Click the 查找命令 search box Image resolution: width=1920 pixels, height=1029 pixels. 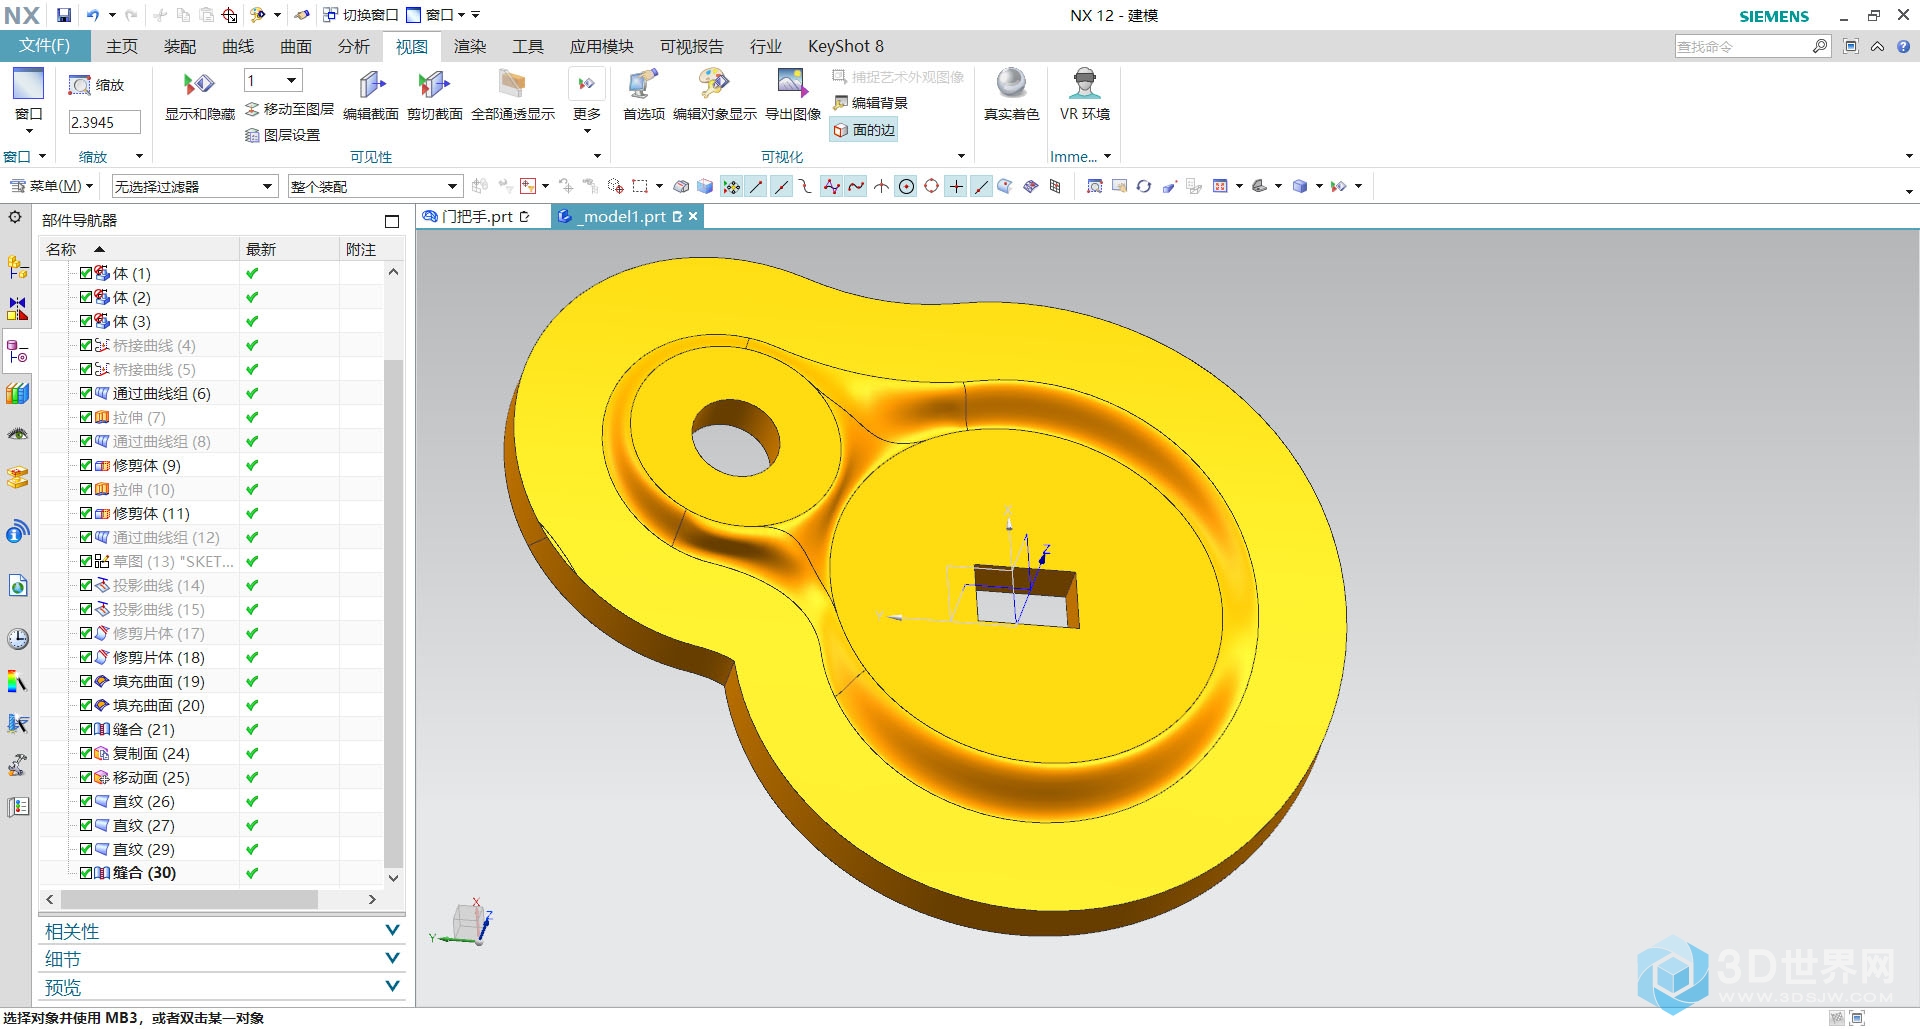pos(1742,46)
